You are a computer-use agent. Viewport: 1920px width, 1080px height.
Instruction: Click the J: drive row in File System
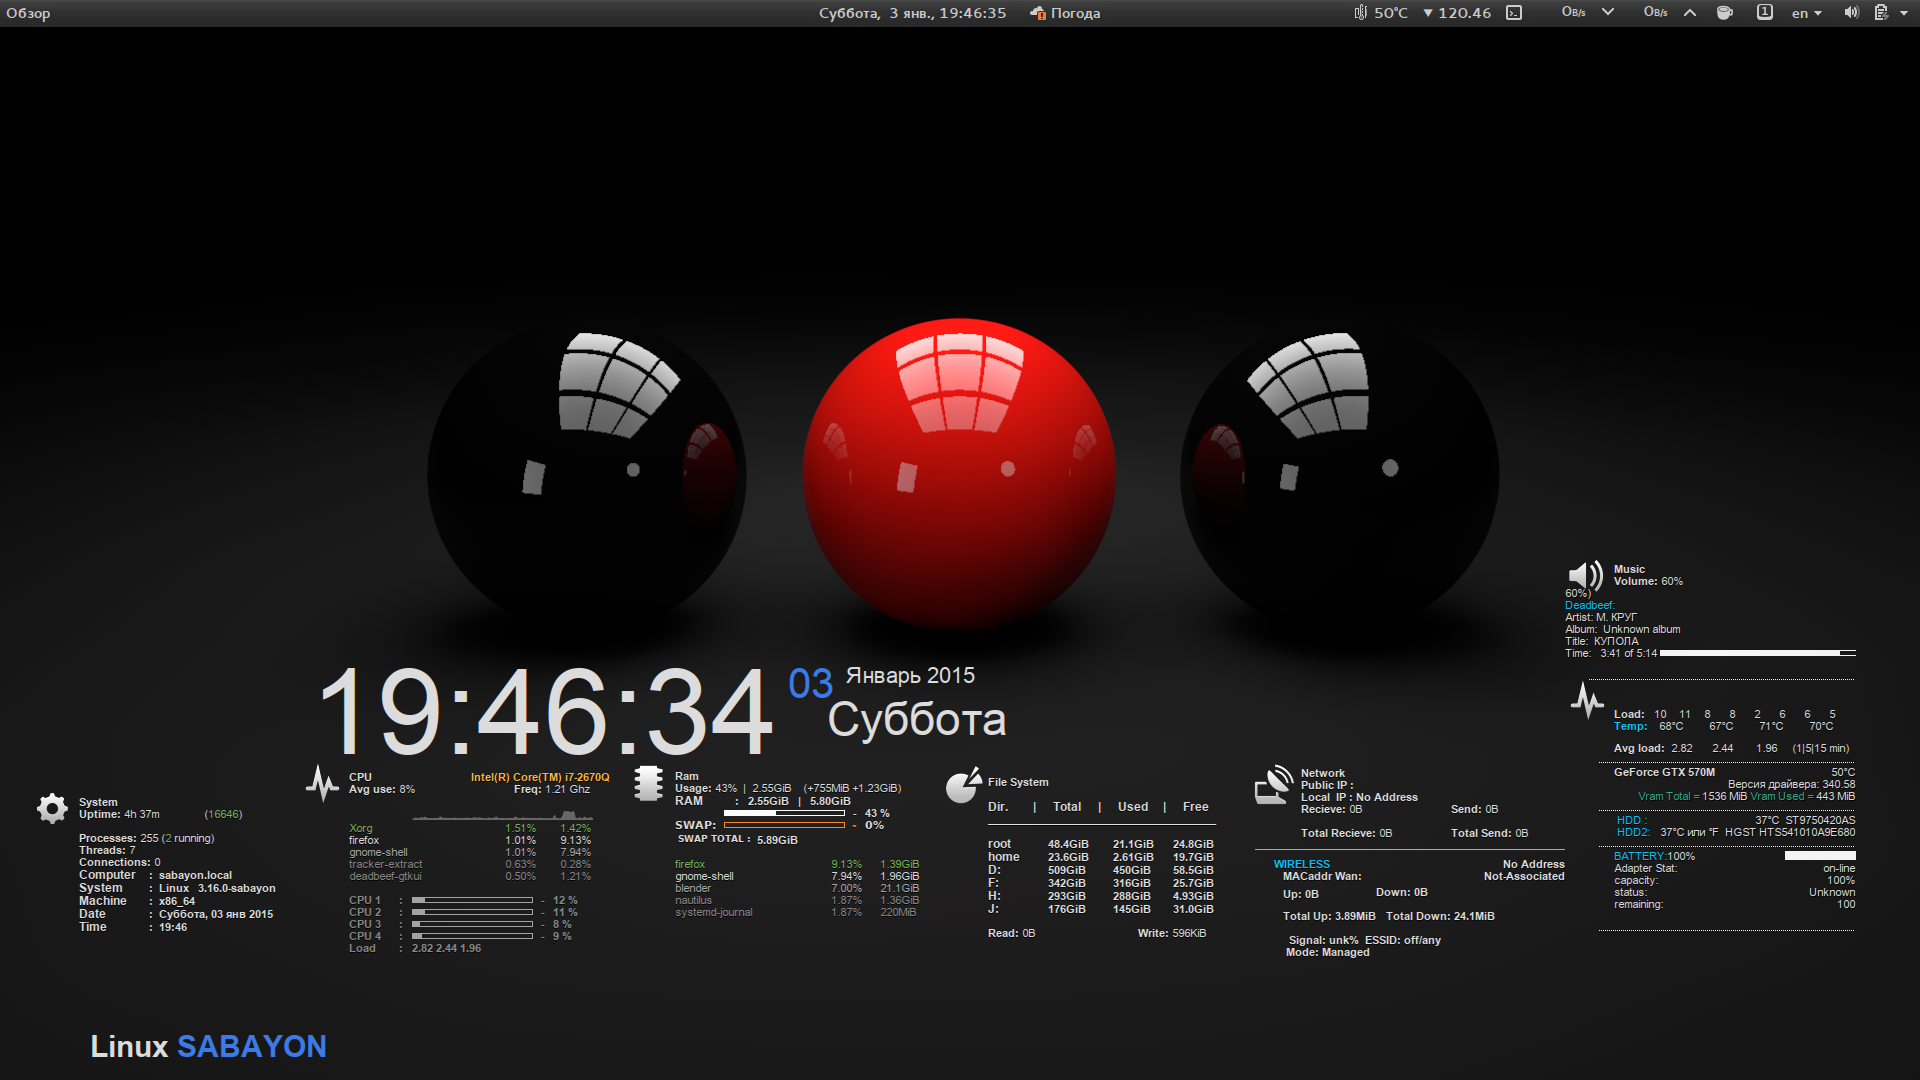[x=1101, y=909]
